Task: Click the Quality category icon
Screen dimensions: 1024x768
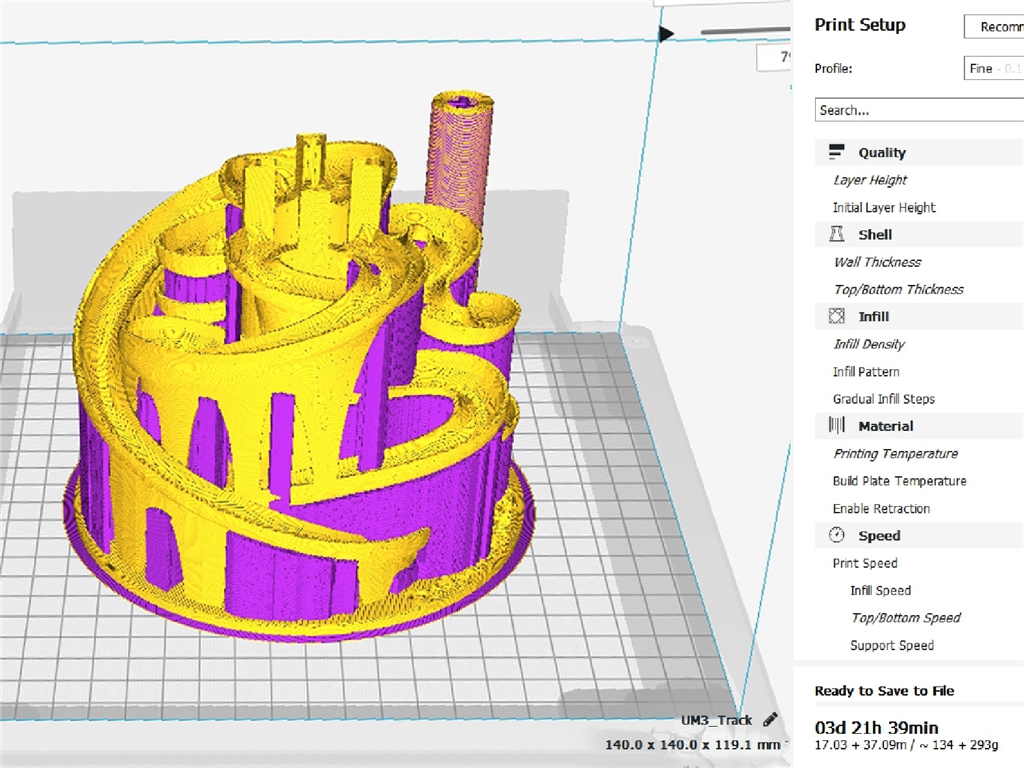Action: (837, 153)
